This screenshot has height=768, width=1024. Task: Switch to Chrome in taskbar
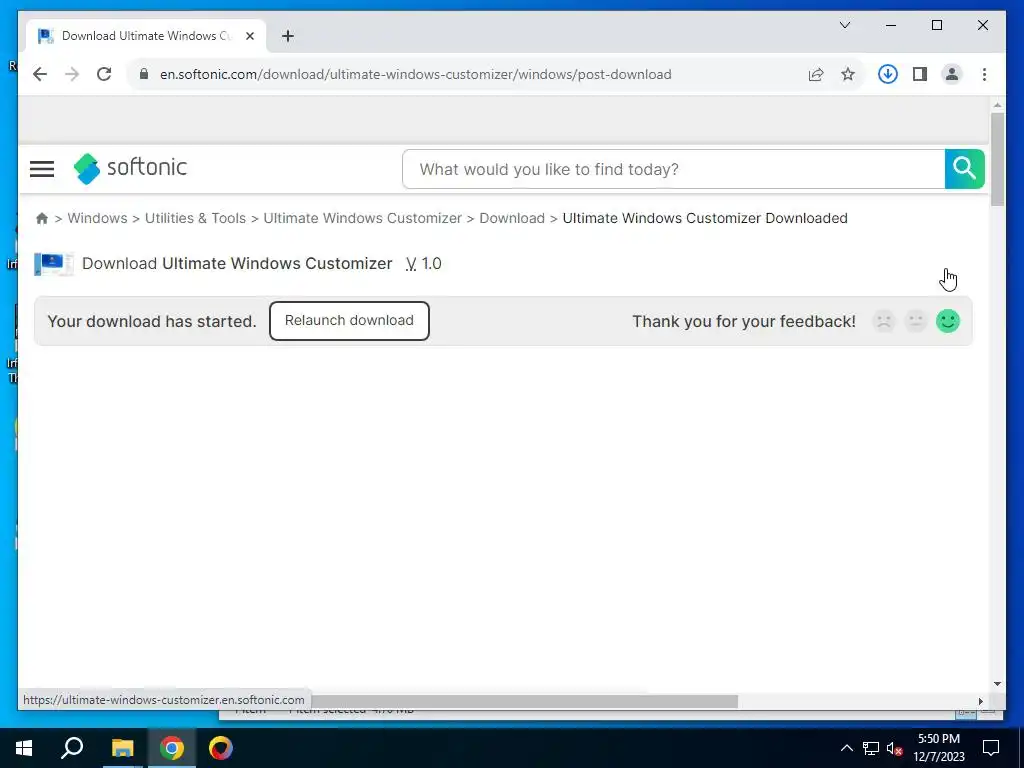point(172,748)
